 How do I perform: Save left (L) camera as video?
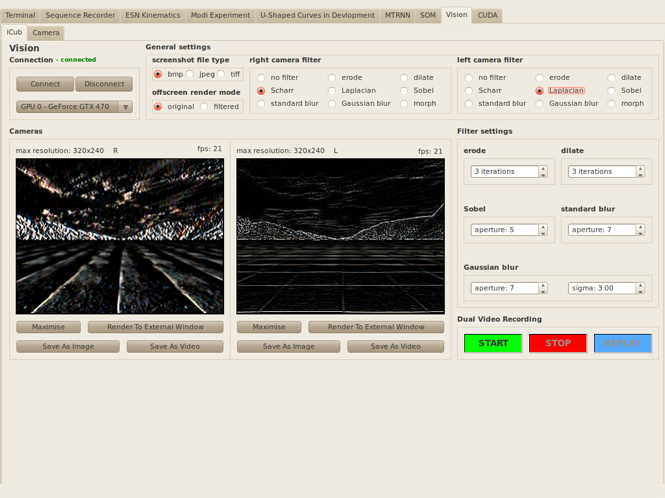coord(395,347)
